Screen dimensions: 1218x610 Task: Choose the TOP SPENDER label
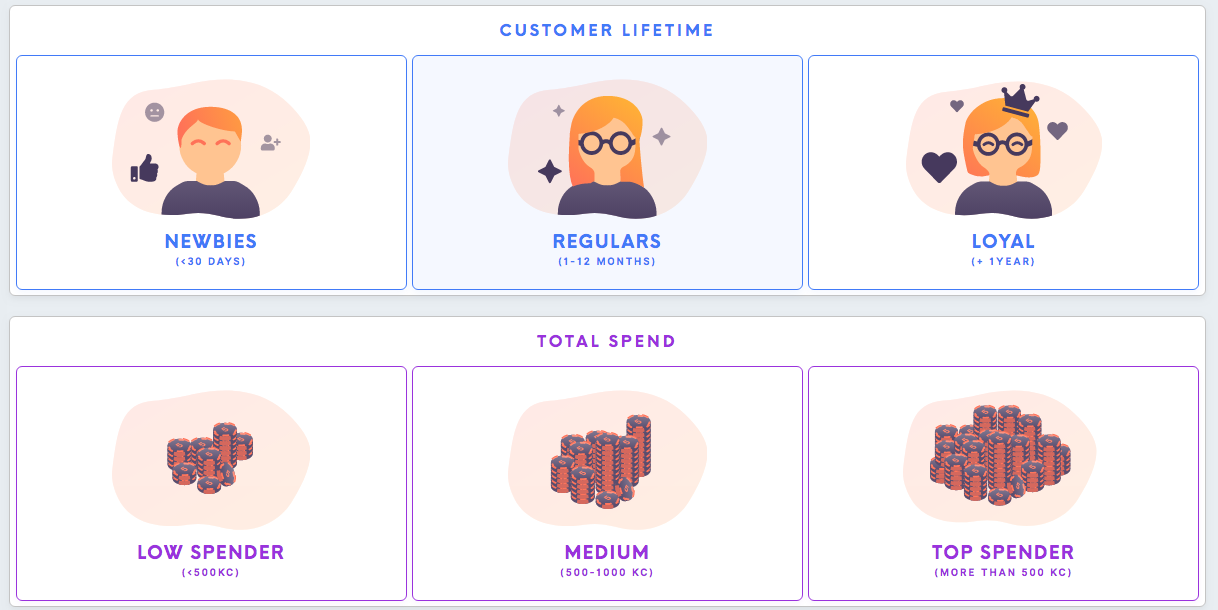click(1003, 553)
